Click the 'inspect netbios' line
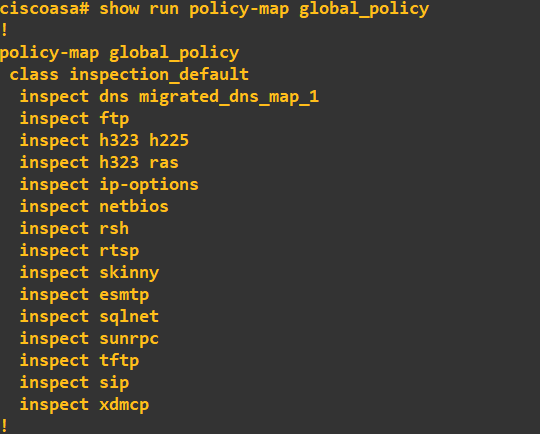 pos(94,207)
